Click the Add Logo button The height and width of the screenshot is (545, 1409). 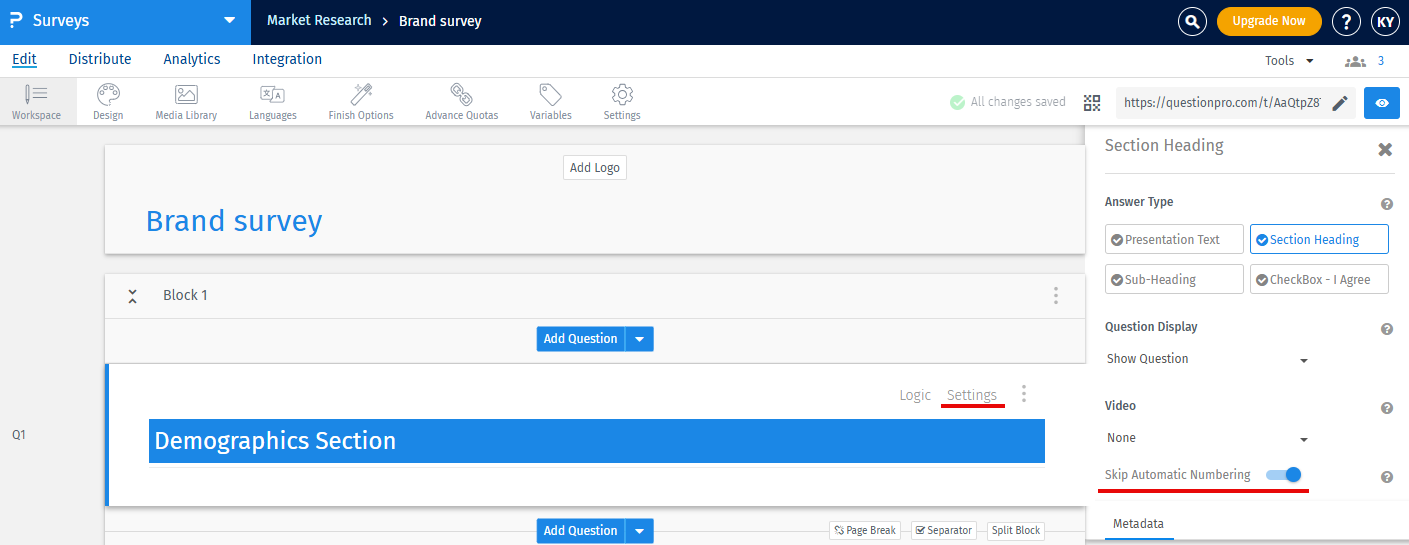click(x=594, y=168)
